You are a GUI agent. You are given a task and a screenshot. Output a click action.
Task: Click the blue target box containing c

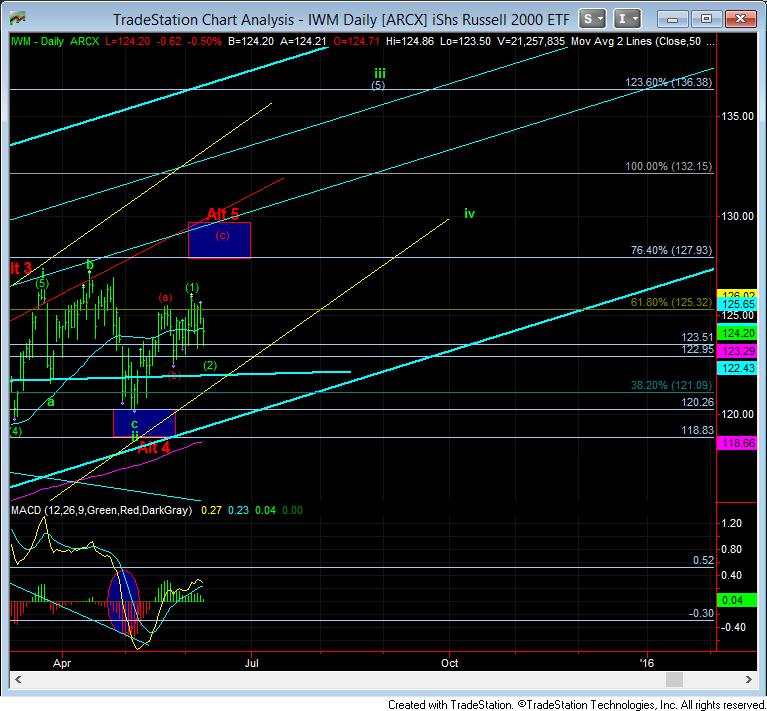pyautogui.click(x=144, y=423)
